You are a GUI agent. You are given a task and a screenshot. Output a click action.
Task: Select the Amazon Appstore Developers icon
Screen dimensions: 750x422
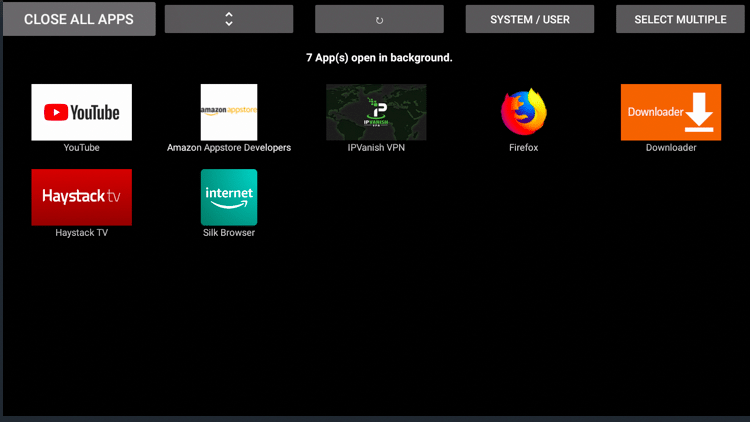pos(229,112)
